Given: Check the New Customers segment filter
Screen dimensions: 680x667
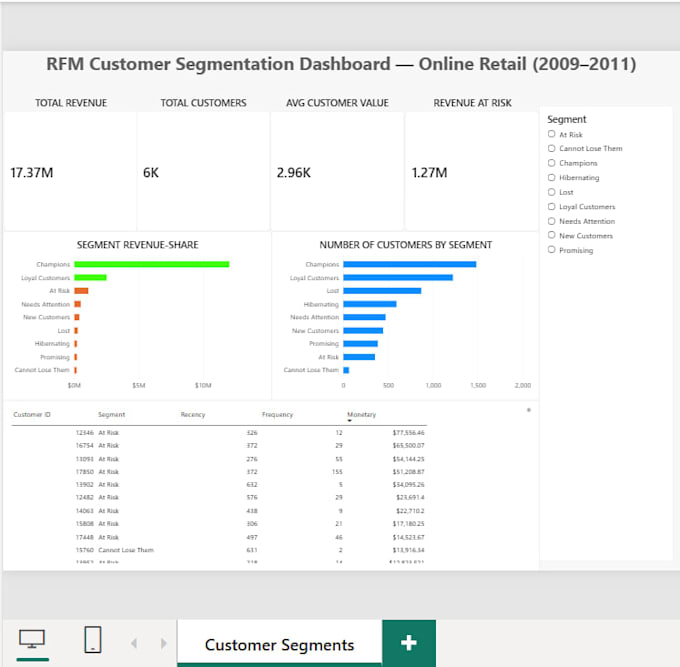Looking at the screenshot, I should pos(551,235).
